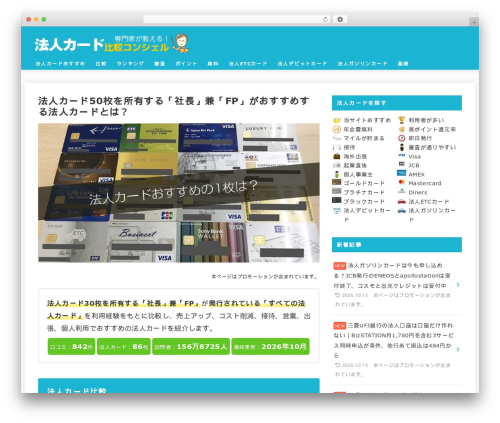Click the Diners logo icon
This screenshot has width=500, height=423.
[402, 191]
